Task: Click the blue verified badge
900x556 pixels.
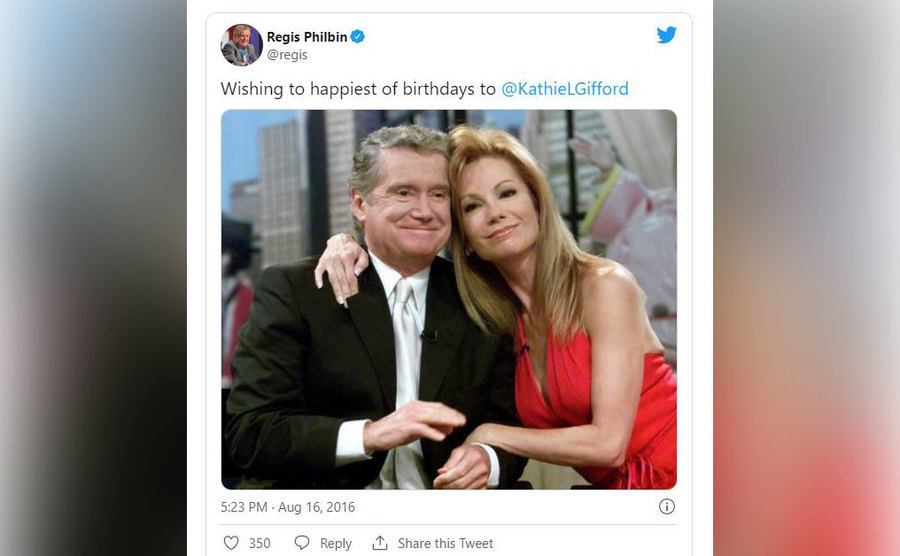Action: click(357, 37)
